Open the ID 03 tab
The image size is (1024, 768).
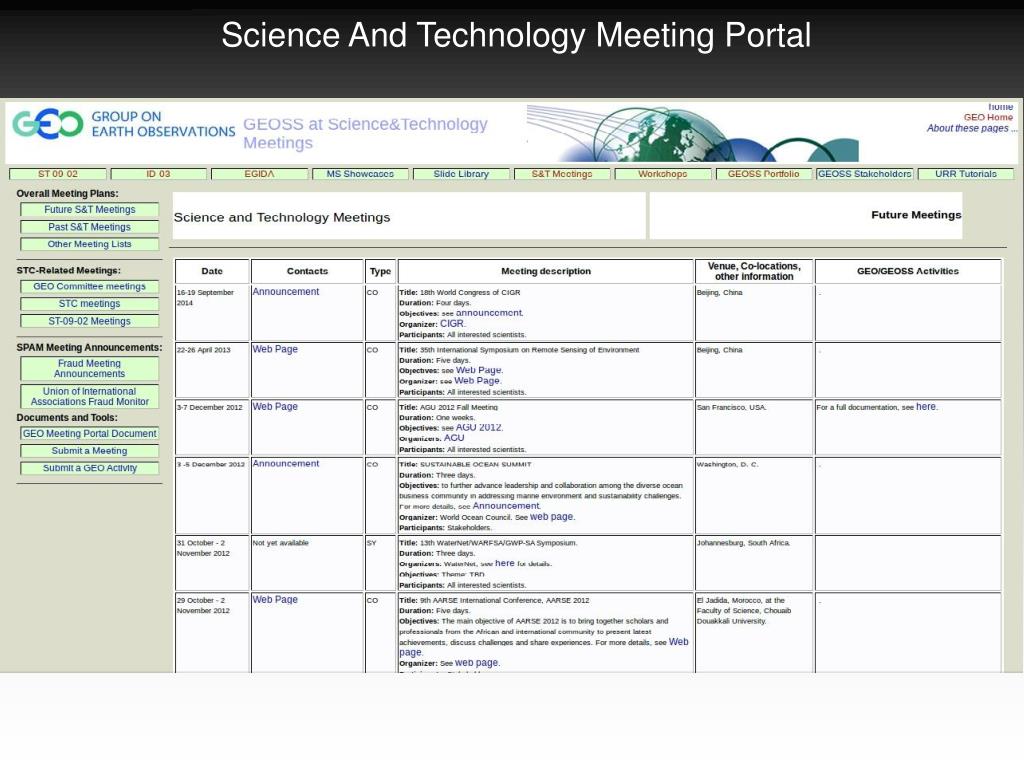(x=158, y=174)
